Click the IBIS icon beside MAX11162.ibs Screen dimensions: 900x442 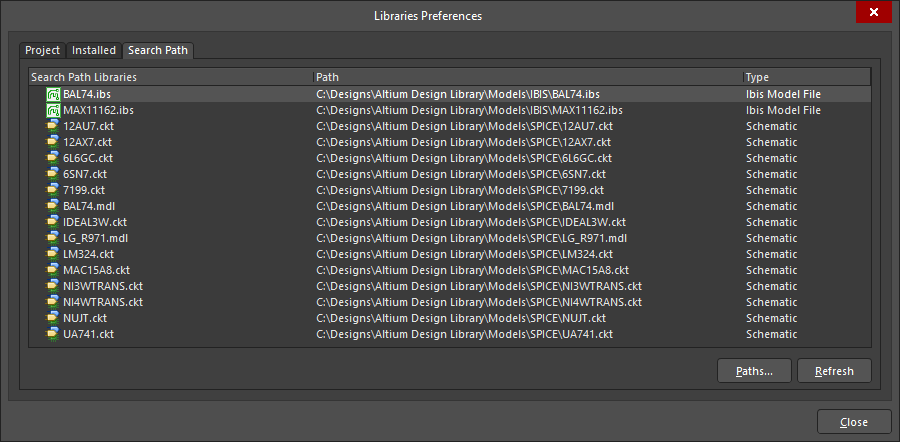[x=53, y=110]
